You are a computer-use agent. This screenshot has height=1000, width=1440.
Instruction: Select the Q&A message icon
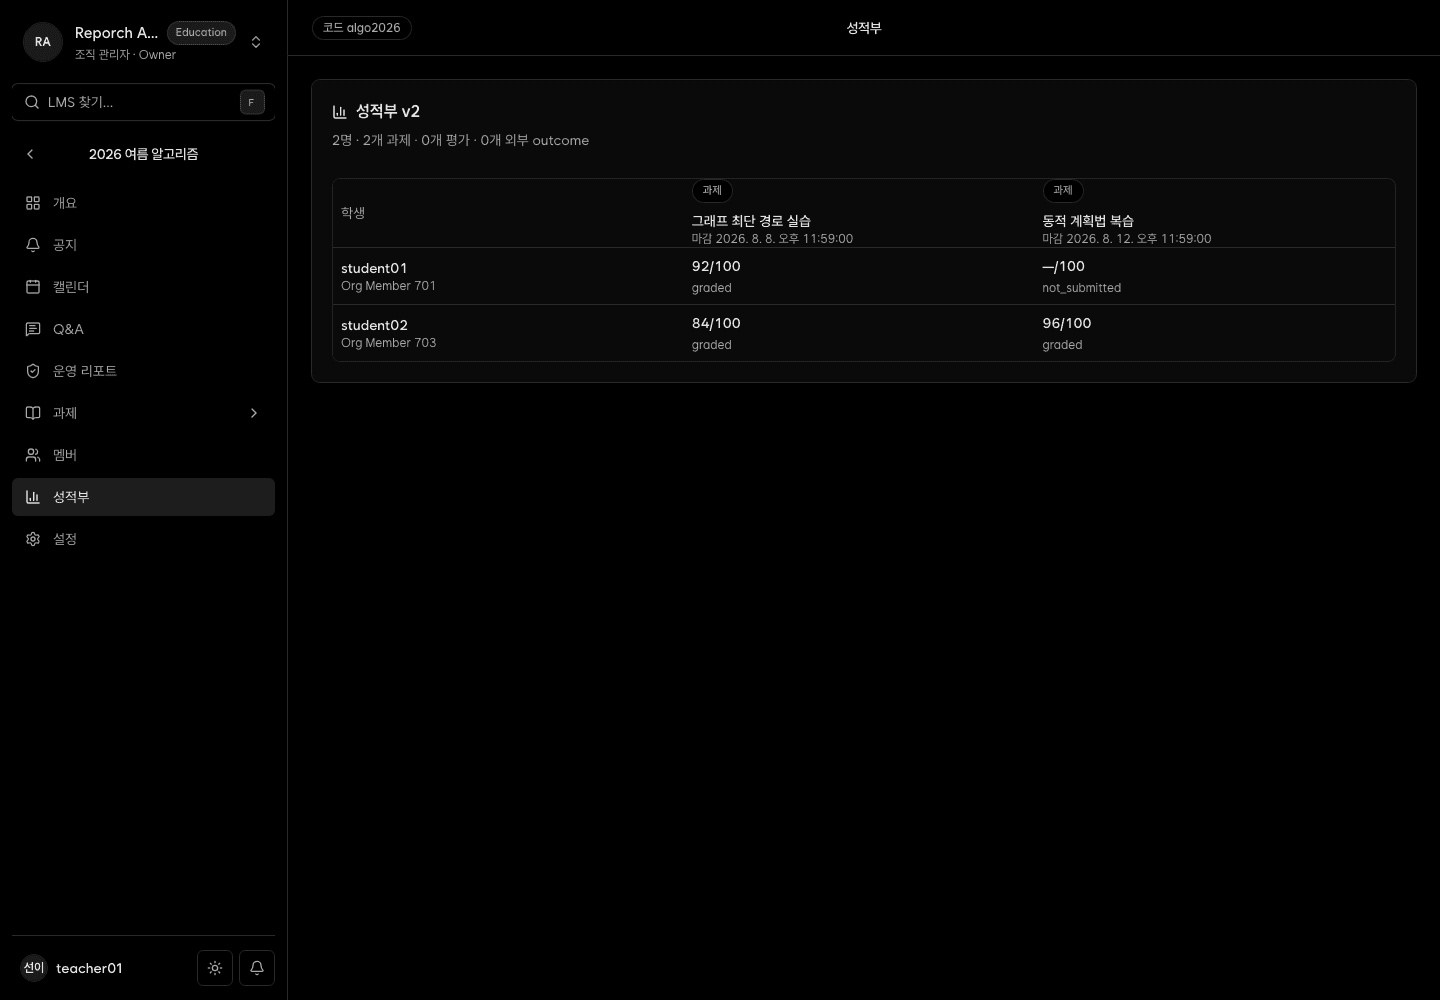tap(33, 329)
